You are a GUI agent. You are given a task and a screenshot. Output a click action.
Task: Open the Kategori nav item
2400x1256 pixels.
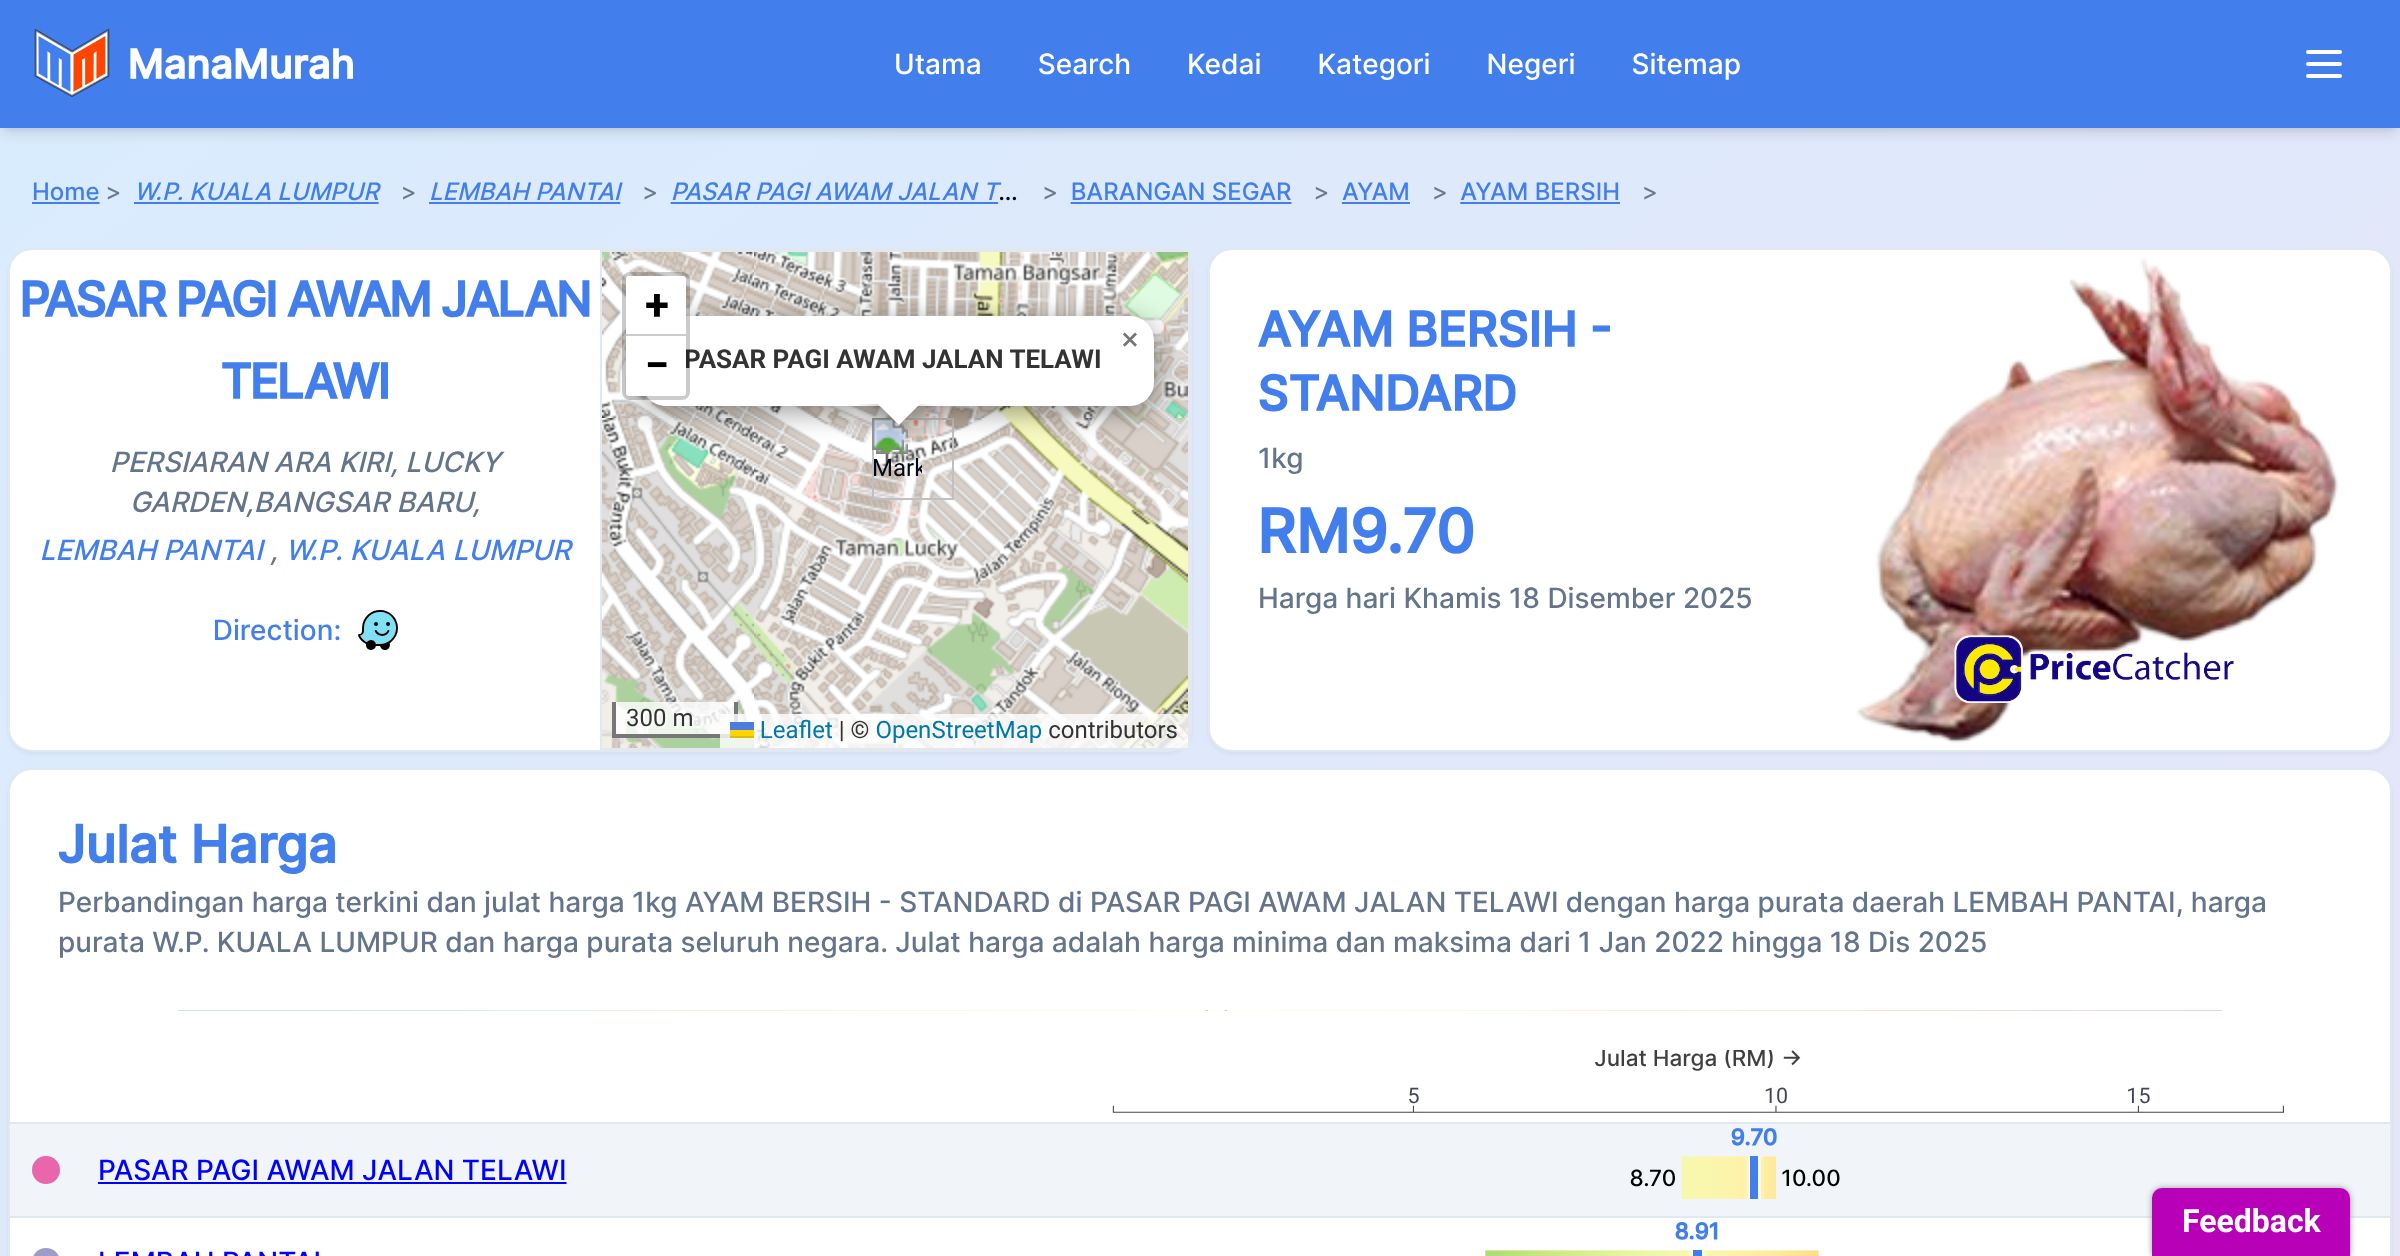click(1373, 64)
